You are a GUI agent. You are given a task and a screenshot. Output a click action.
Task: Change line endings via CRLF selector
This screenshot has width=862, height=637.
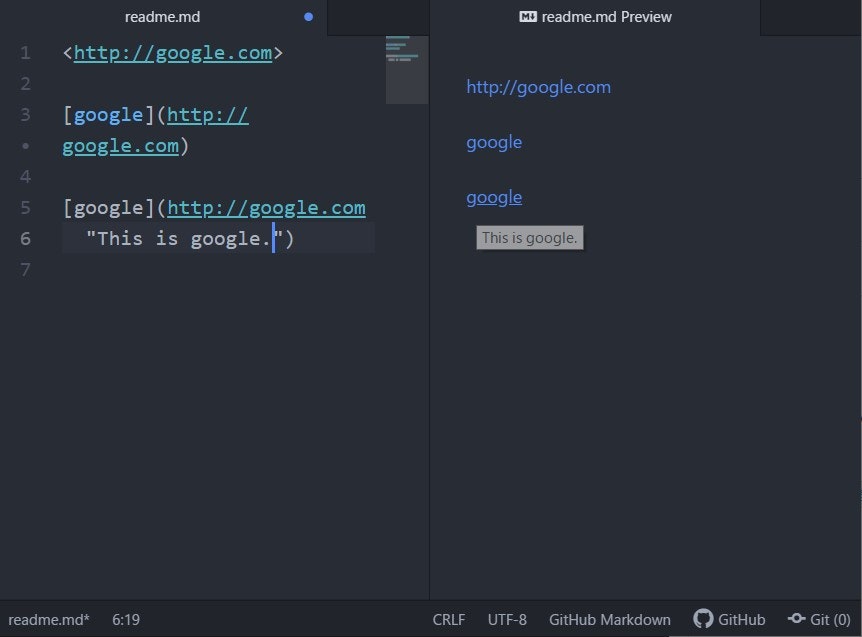(449, 620)
